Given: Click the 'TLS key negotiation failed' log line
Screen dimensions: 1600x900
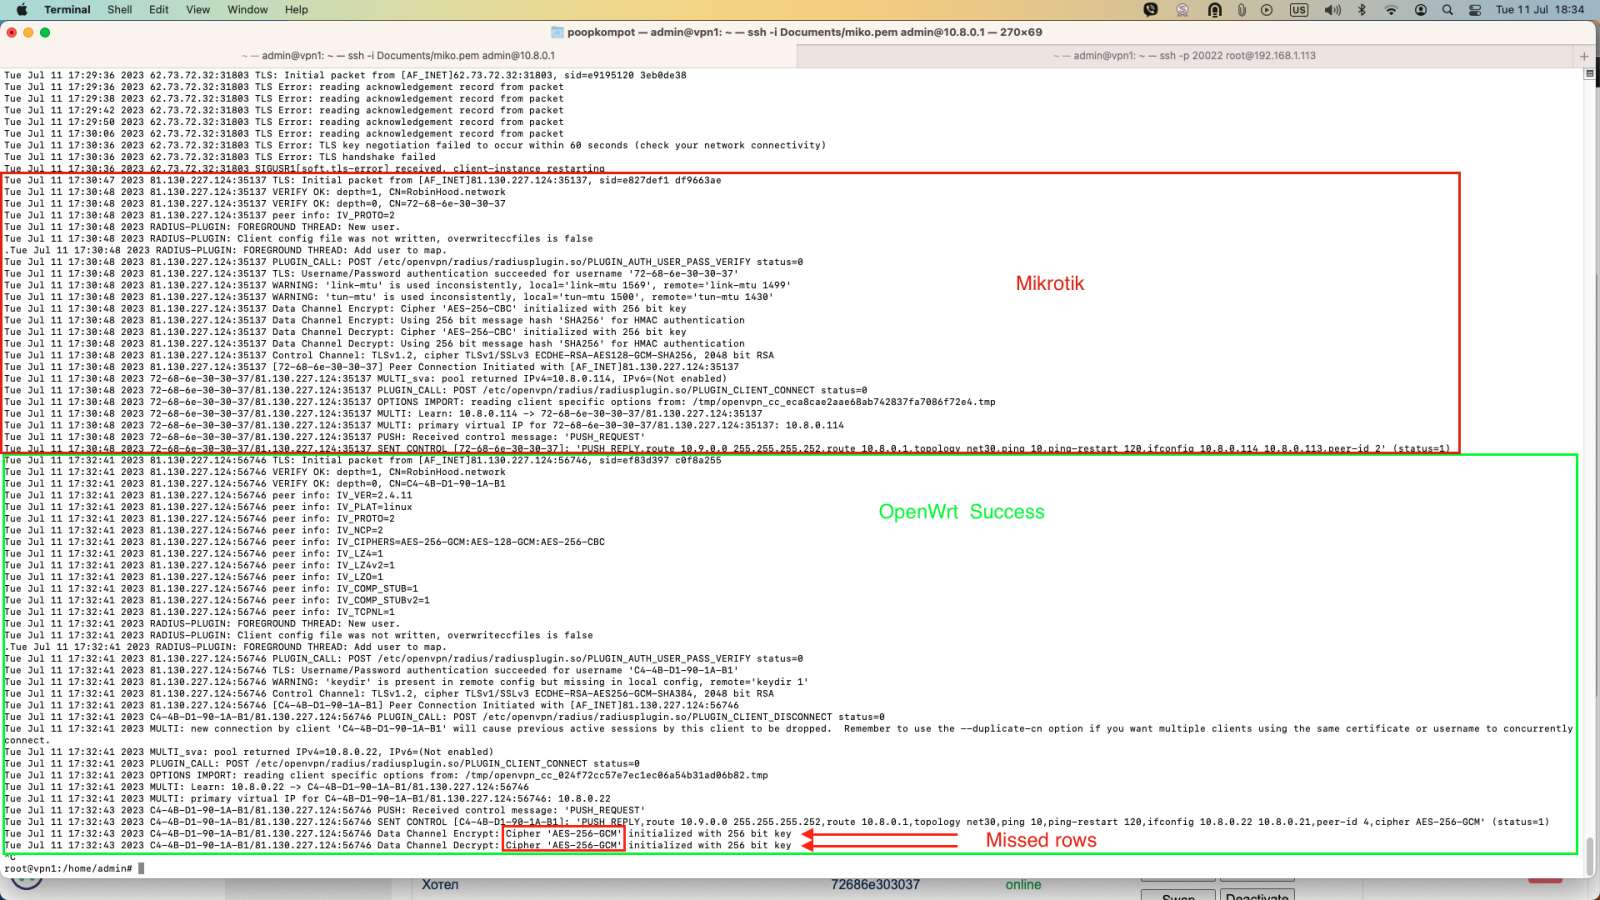Looking at the screenshot, I should click(415, 145).
